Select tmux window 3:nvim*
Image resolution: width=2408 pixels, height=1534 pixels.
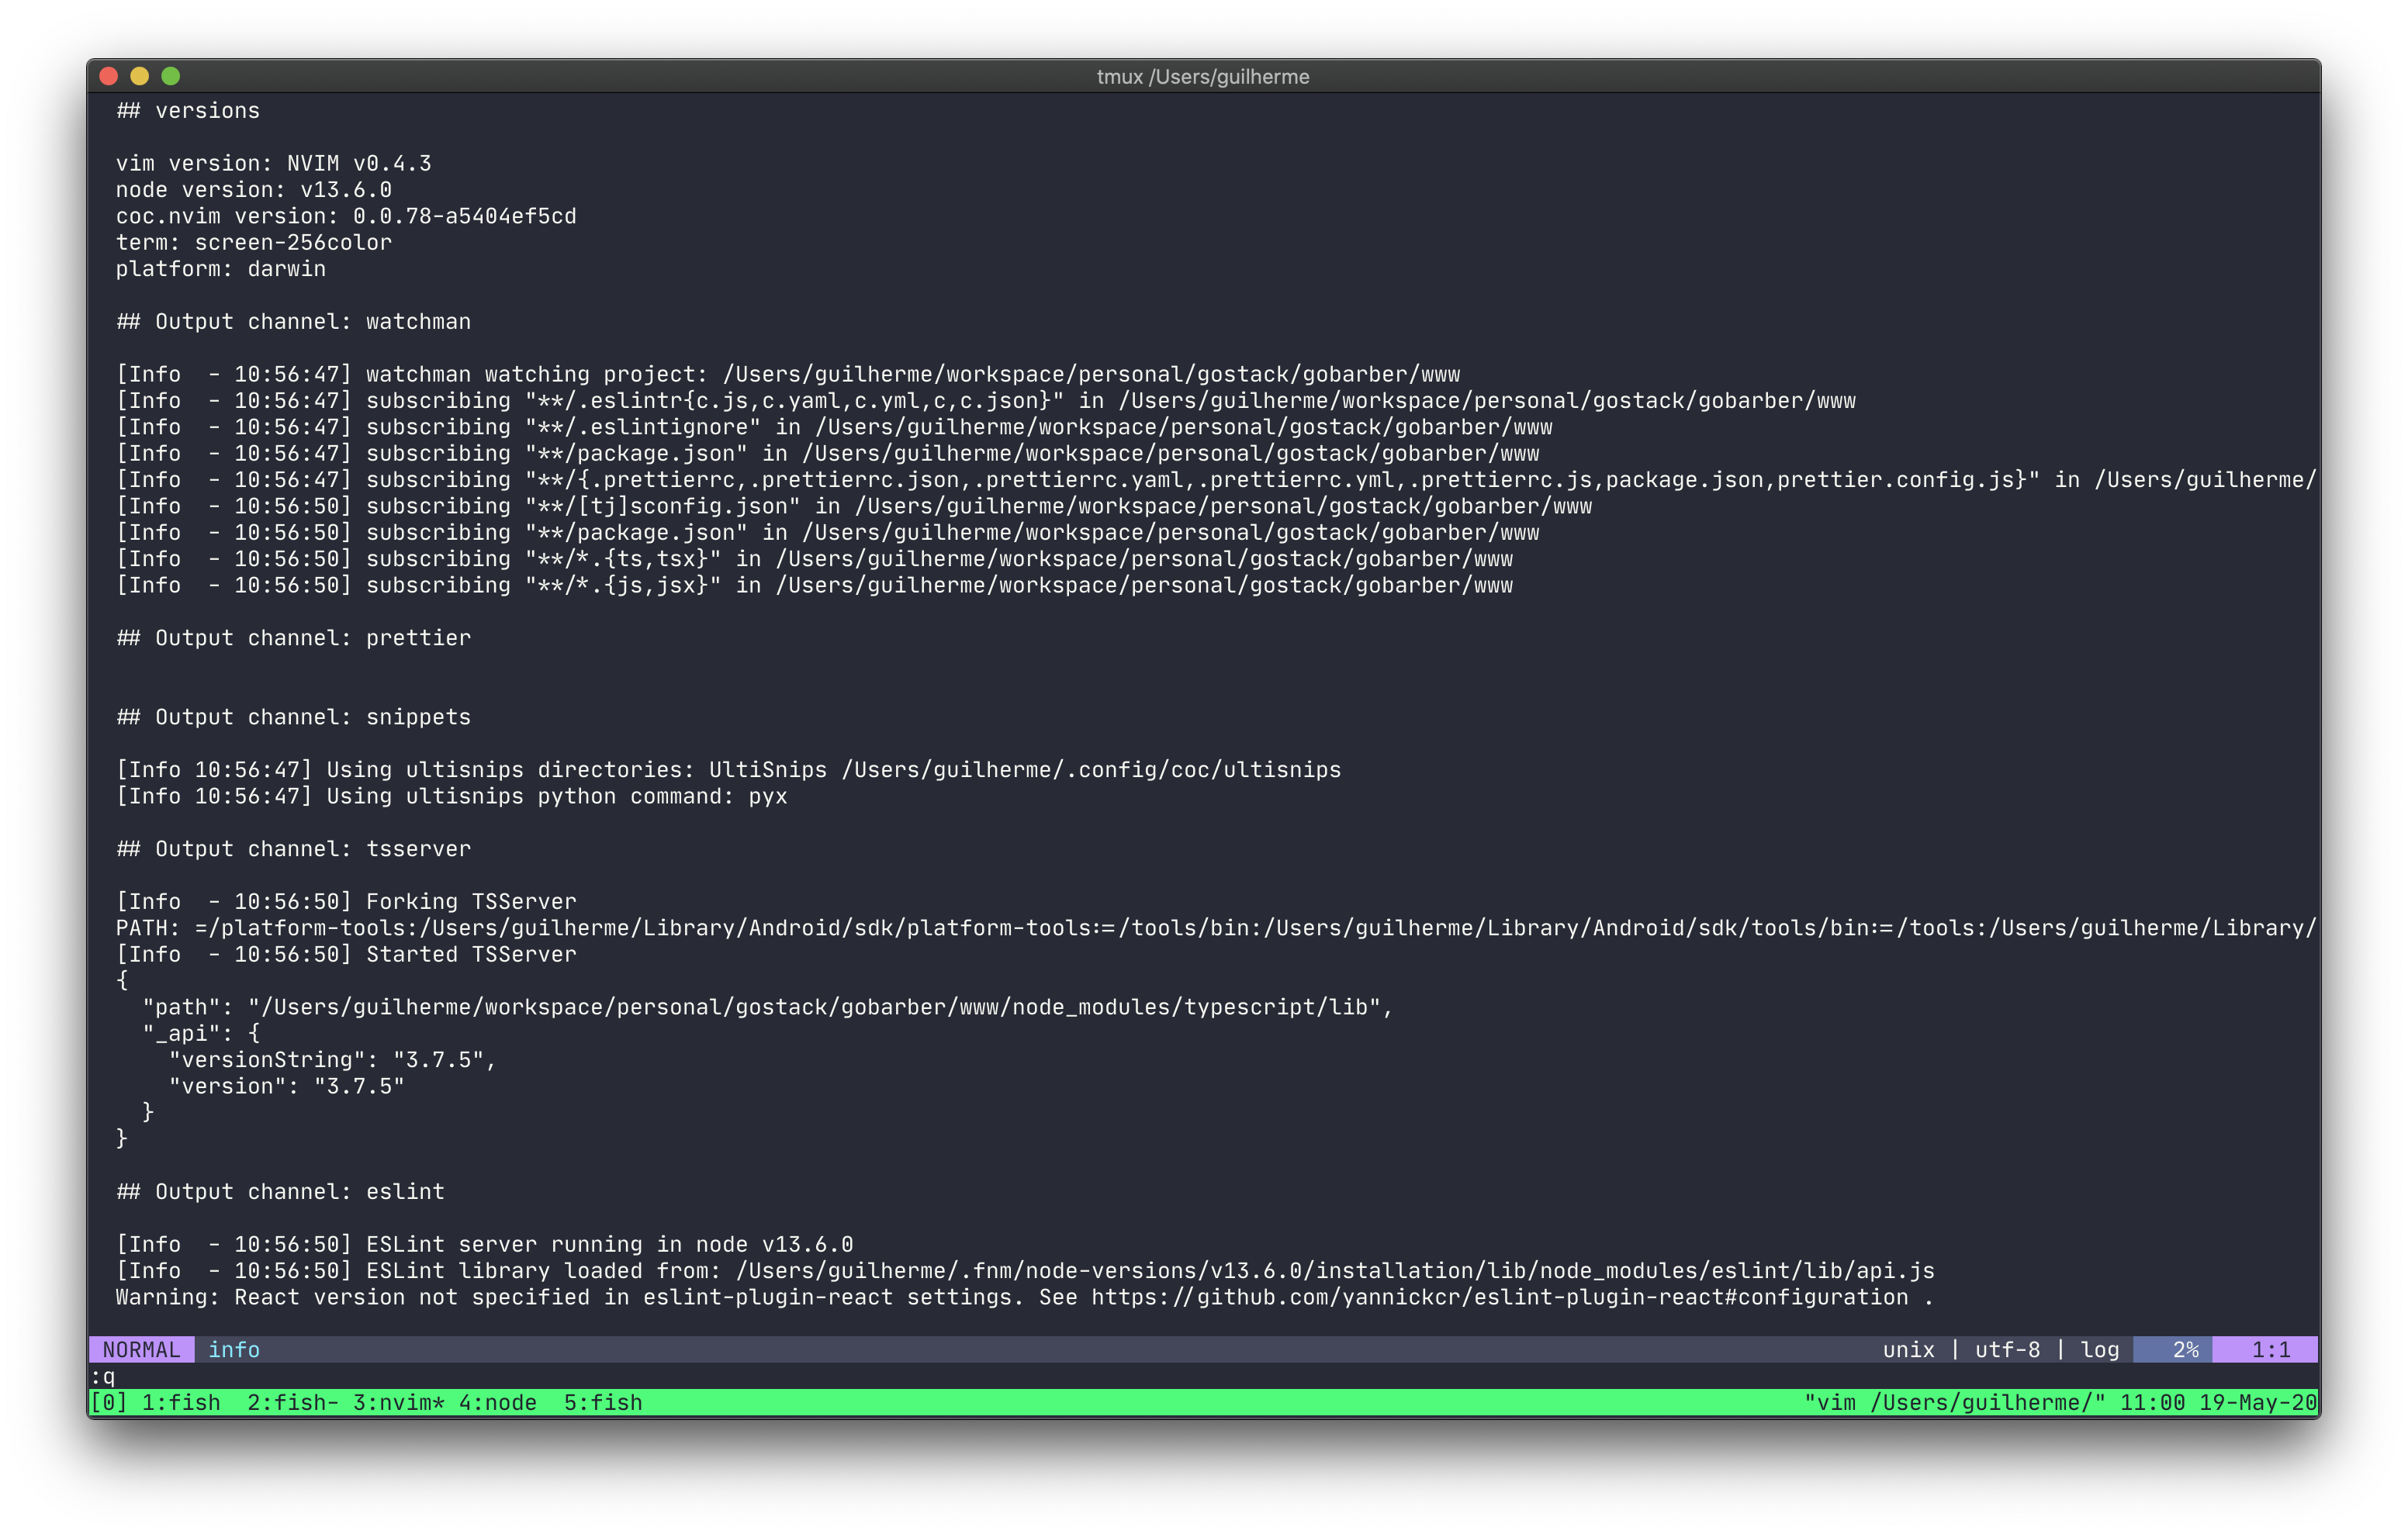click(398, 1402)
